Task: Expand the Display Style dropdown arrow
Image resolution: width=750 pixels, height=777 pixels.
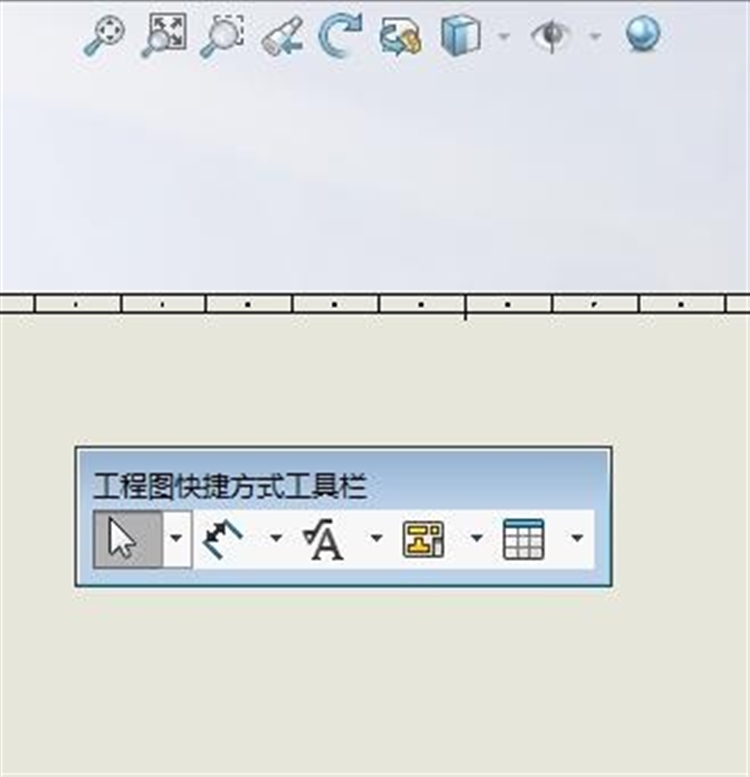Action: point(504,36)
